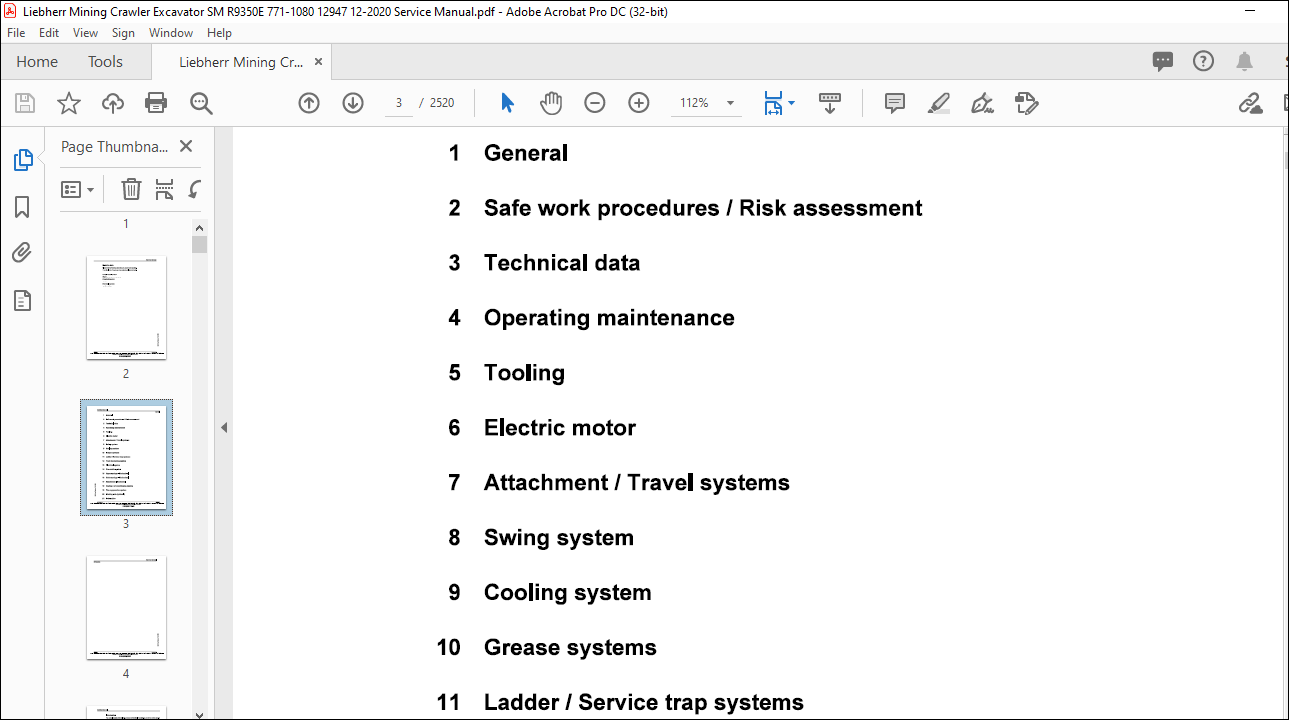Close the Page Thumbnails panel

coord(185,146)
